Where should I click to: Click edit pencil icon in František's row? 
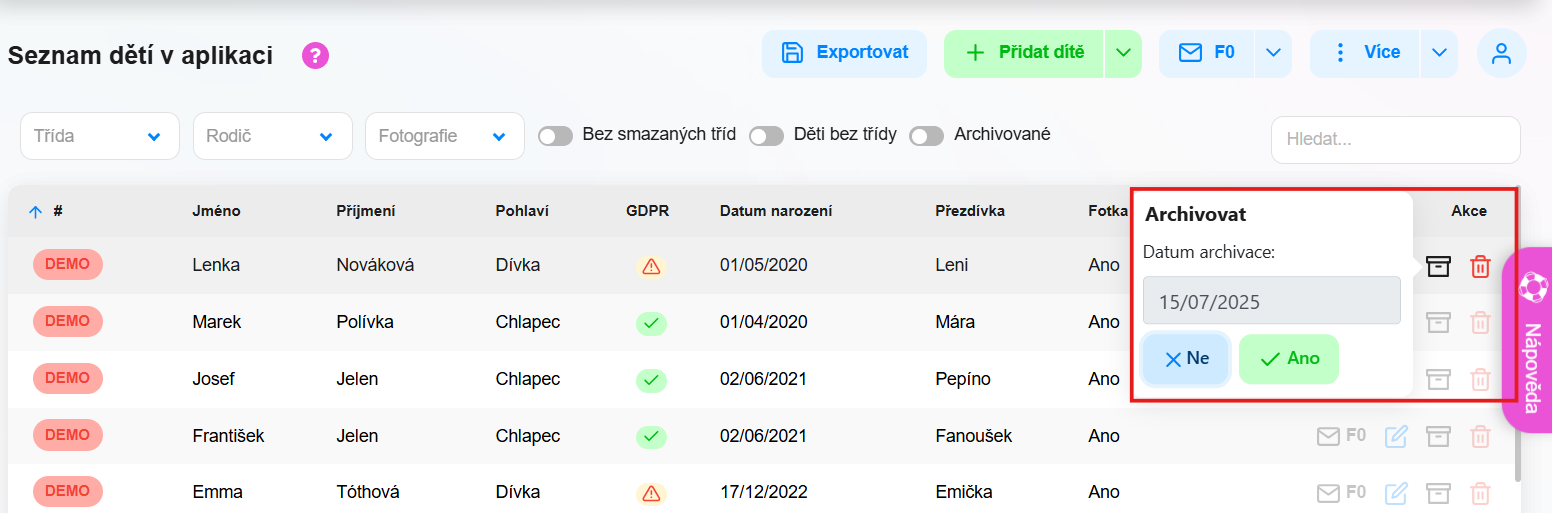click(x=1396, y=436)
